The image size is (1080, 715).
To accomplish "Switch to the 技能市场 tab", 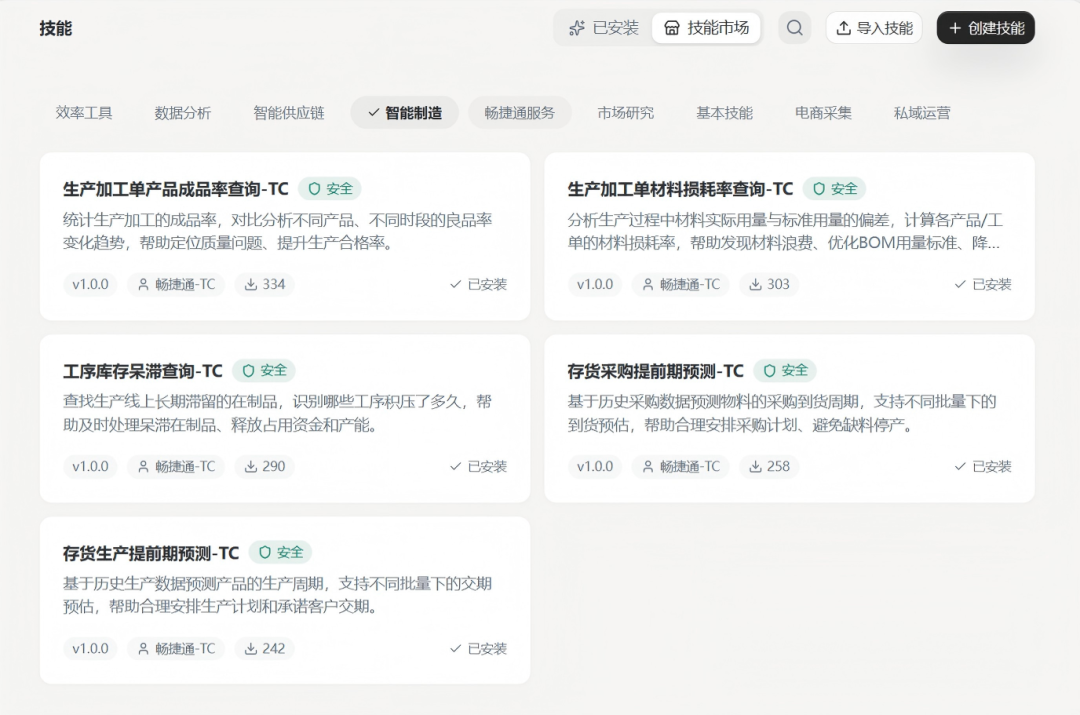I will point(706,28).
